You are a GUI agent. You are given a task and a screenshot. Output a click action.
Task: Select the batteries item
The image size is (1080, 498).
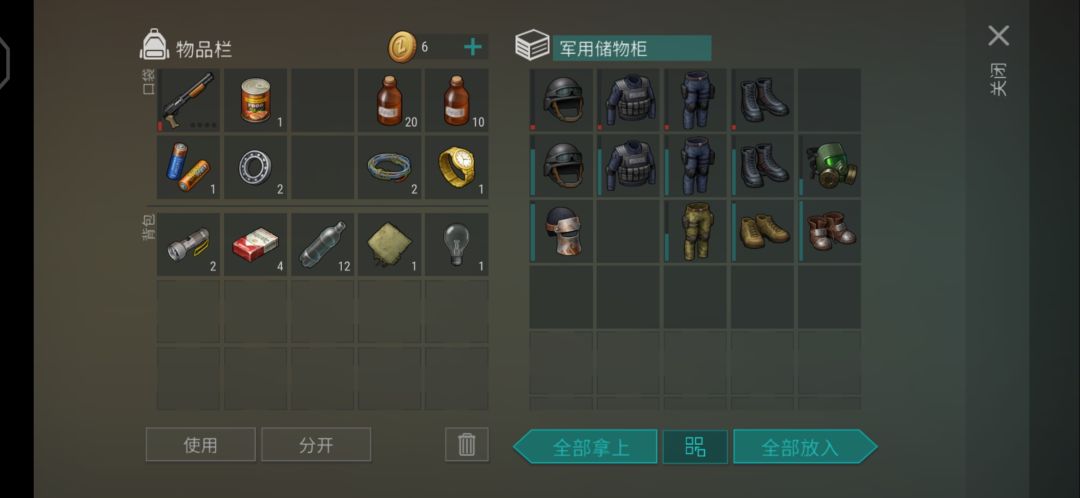188,167
